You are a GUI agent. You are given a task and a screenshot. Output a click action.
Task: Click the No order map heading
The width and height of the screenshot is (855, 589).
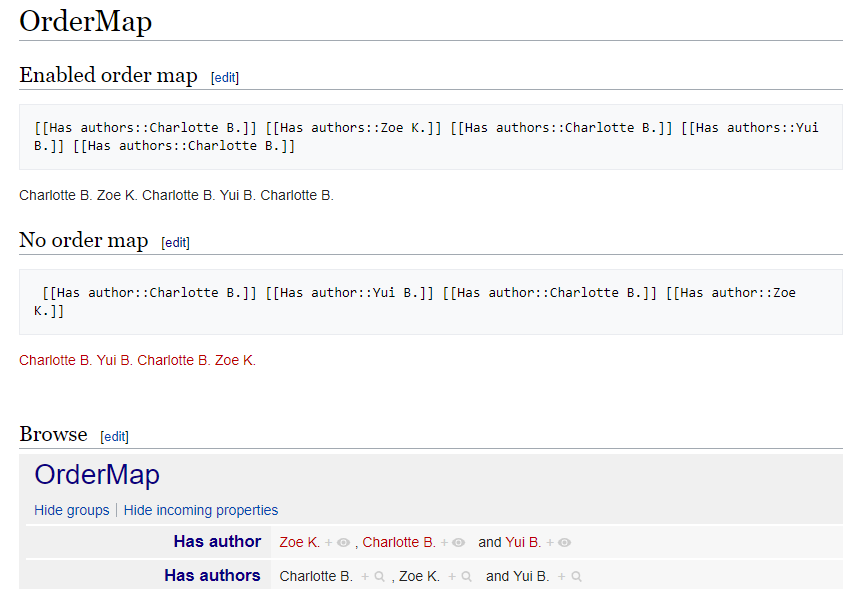[x=83, y=241]
